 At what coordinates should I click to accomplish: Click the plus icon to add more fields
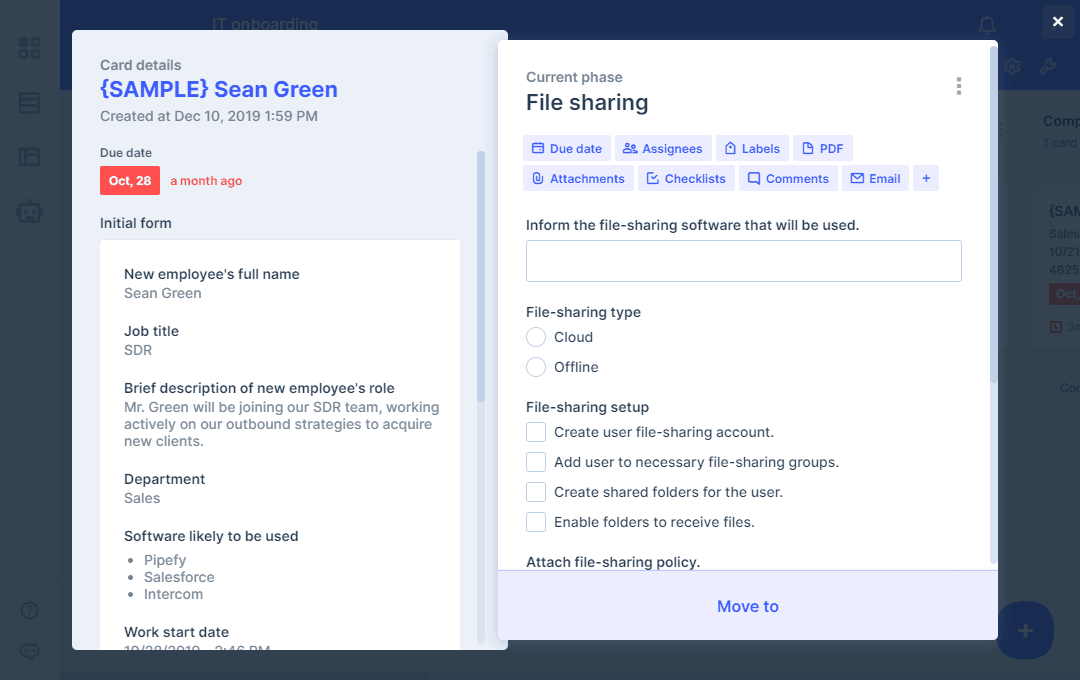925,178
